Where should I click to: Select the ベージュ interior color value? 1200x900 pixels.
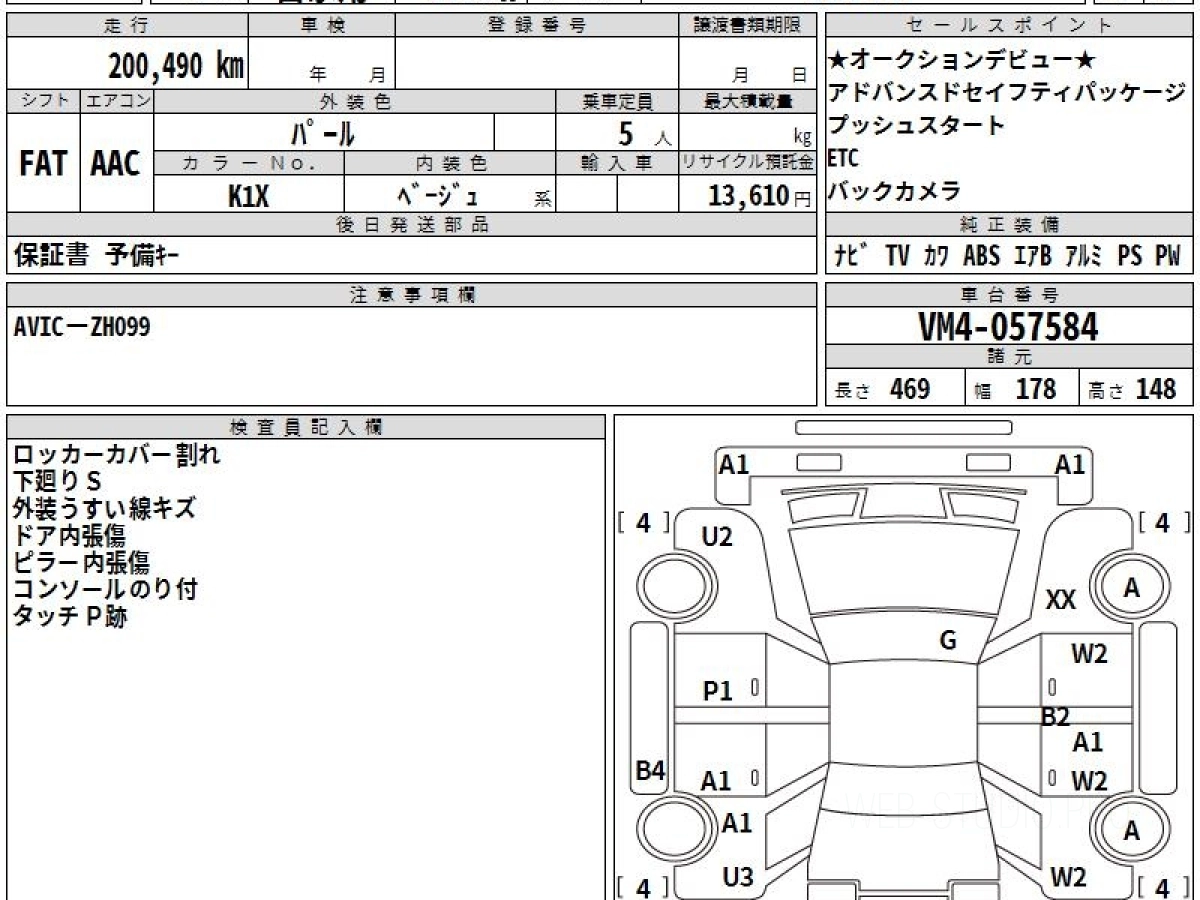coord(437,195)
